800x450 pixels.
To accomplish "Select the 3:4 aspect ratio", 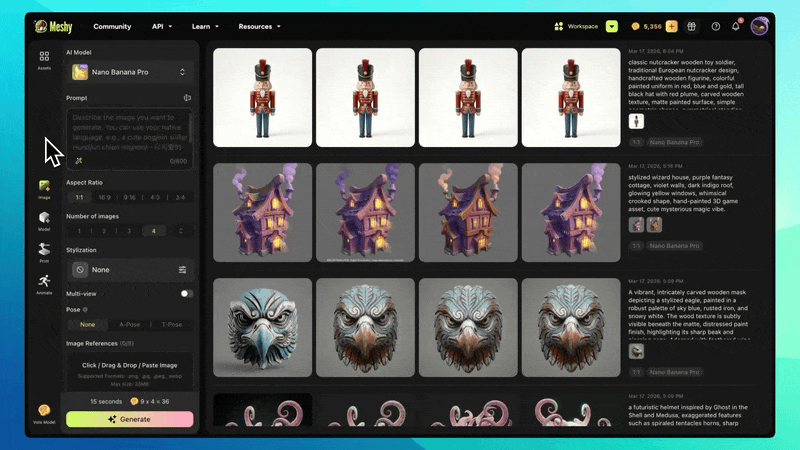I will click(180, 197).
